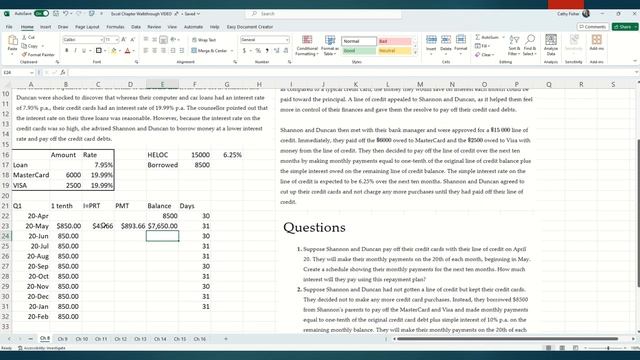Click the Search box in title bar
The width and height of the screenshot is (640, 360).
(323, 14)
